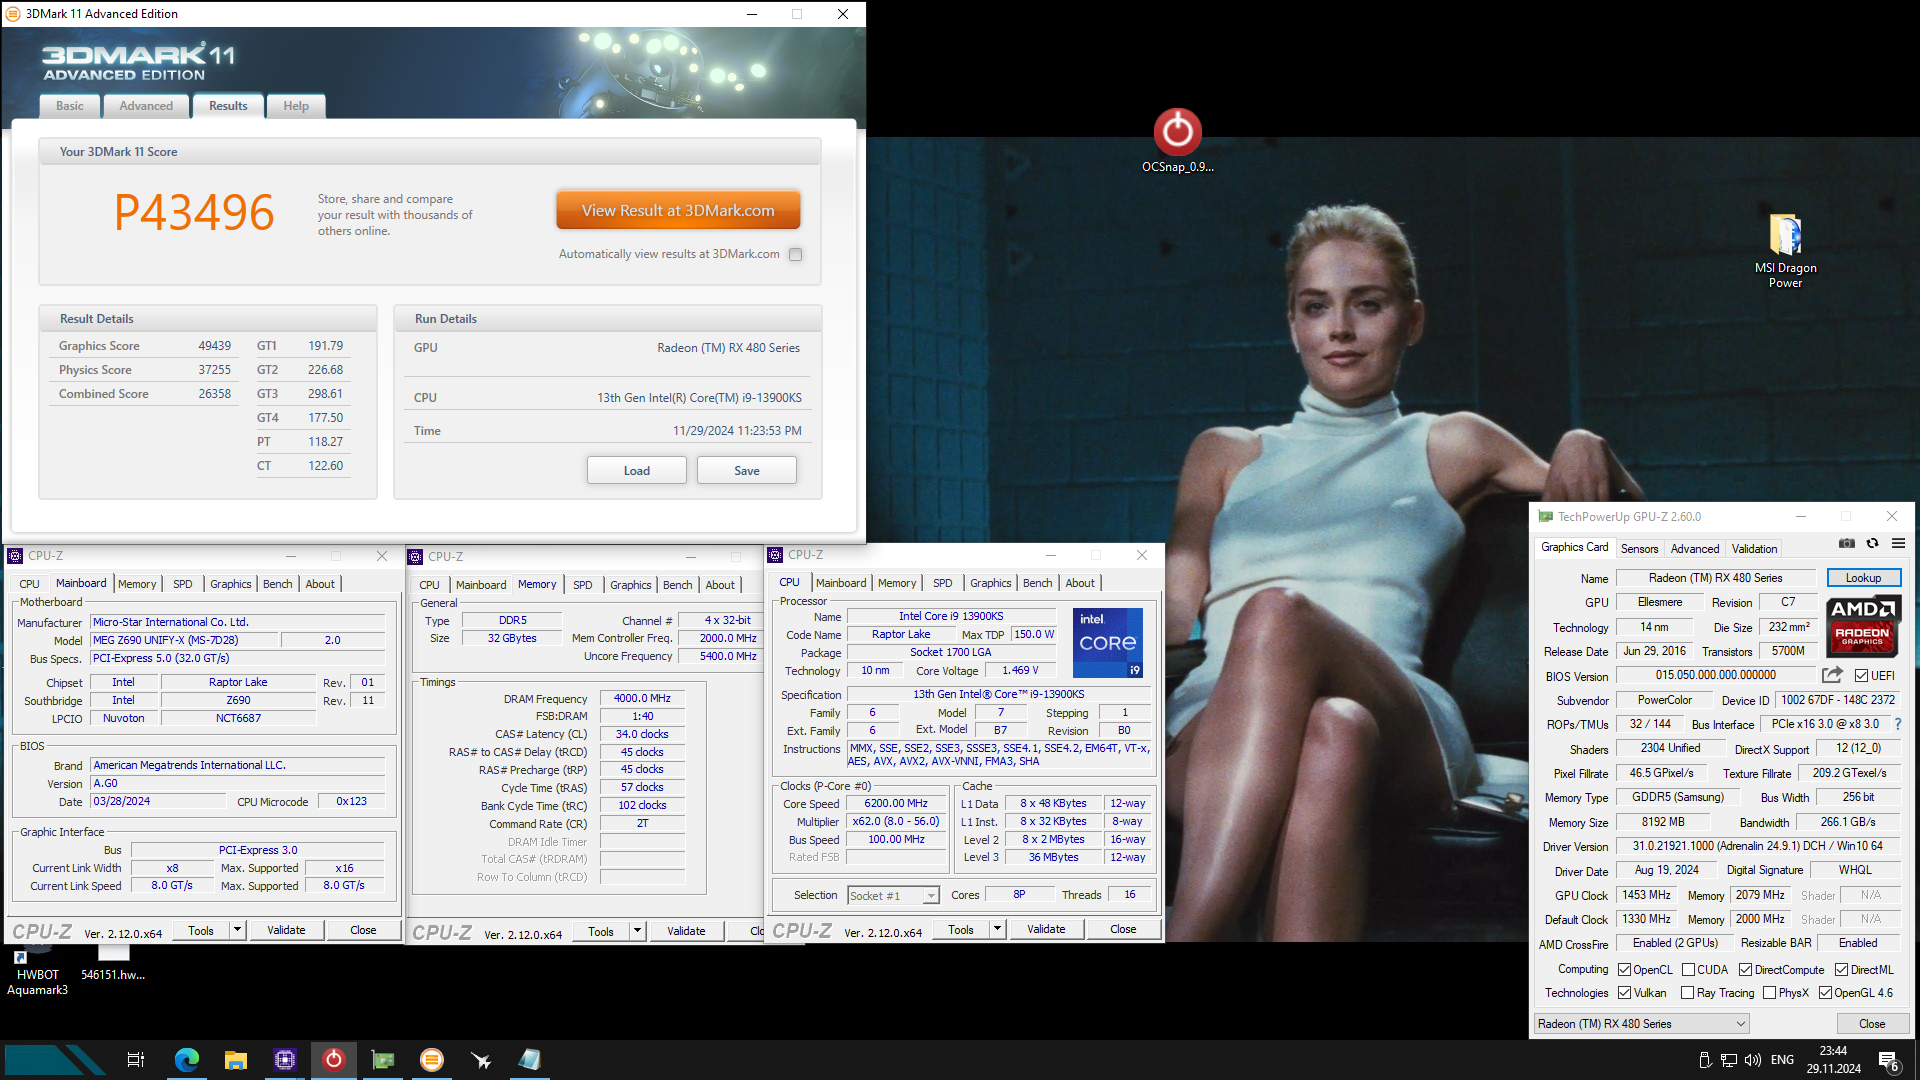Switch to the Advanced tab in 3DMark 11

(146, 106)
